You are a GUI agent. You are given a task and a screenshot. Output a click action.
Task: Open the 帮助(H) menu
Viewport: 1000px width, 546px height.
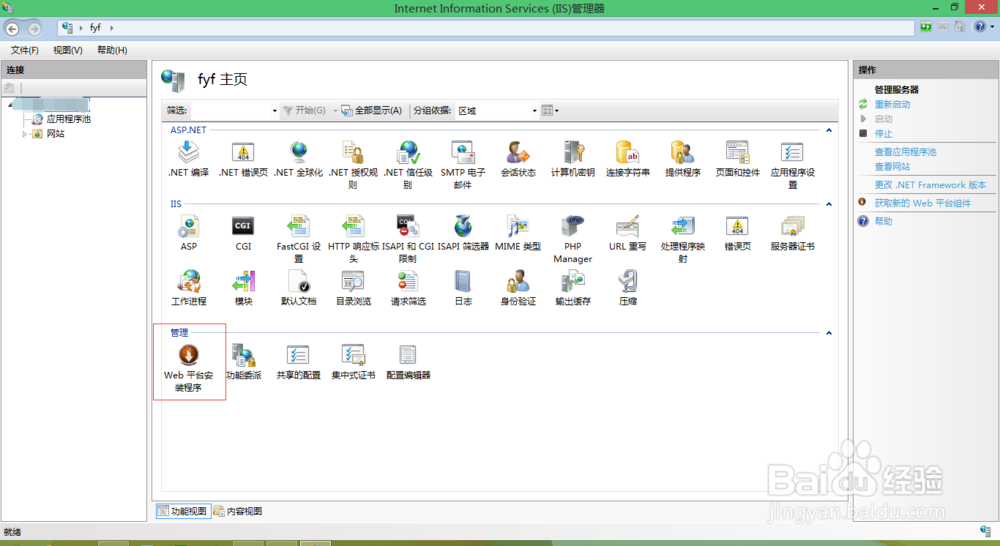point(112,50)
